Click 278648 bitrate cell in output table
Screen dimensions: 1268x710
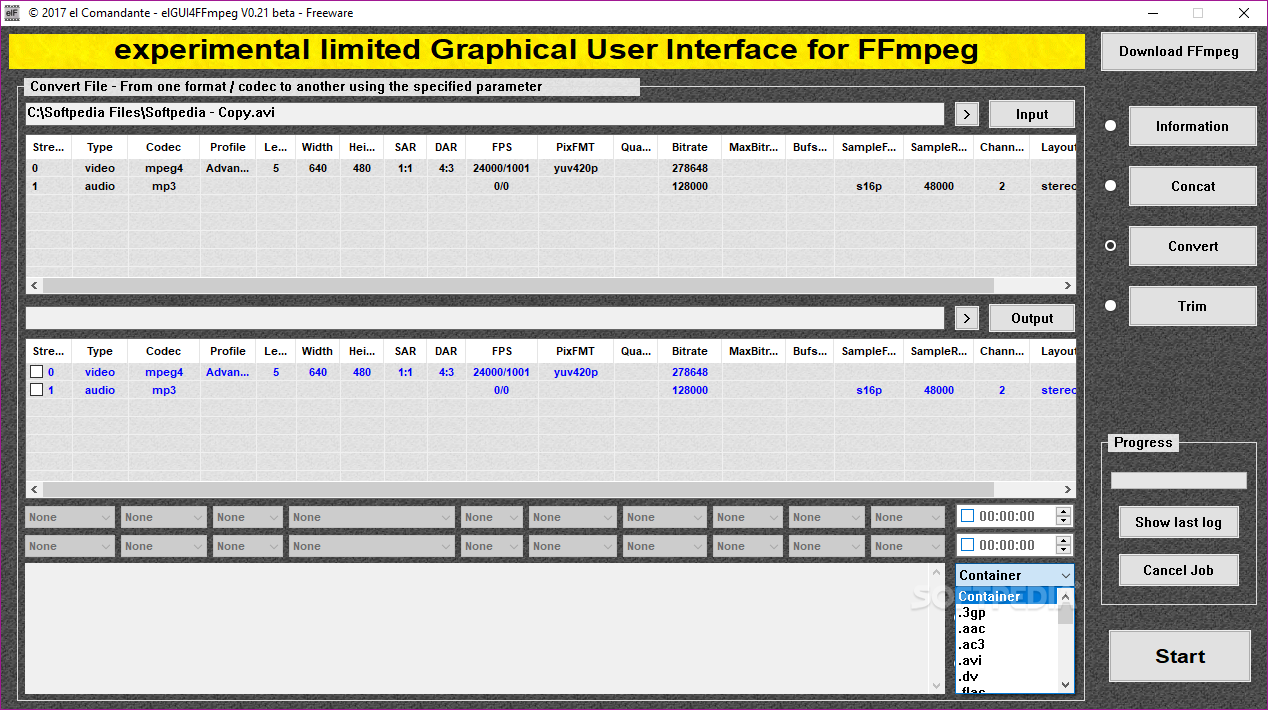(x=690, y=372)
